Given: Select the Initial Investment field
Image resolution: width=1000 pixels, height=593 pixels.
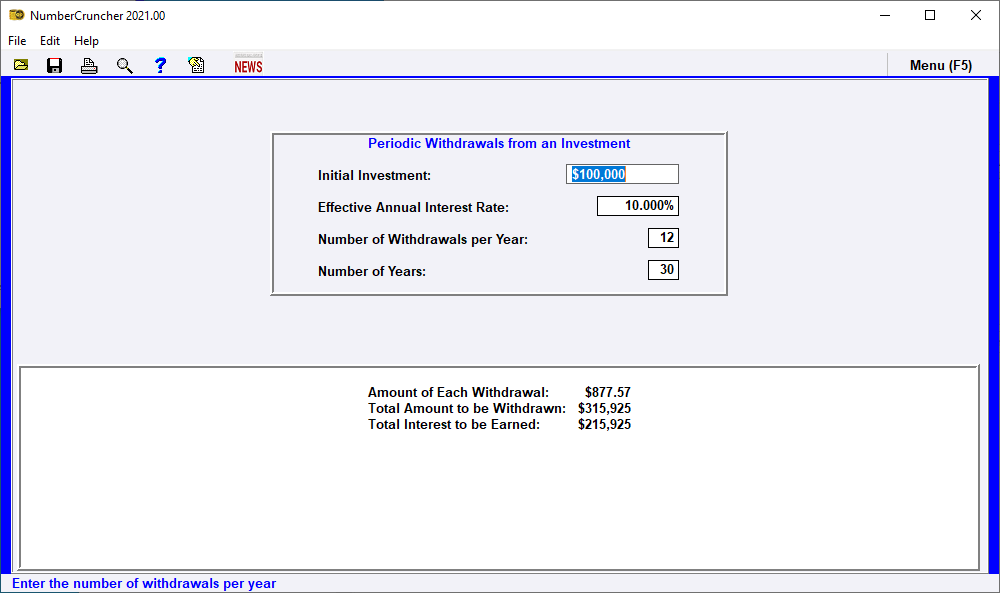Looking at the screenshot, I should pyautogui.click(x=622, y=174).
